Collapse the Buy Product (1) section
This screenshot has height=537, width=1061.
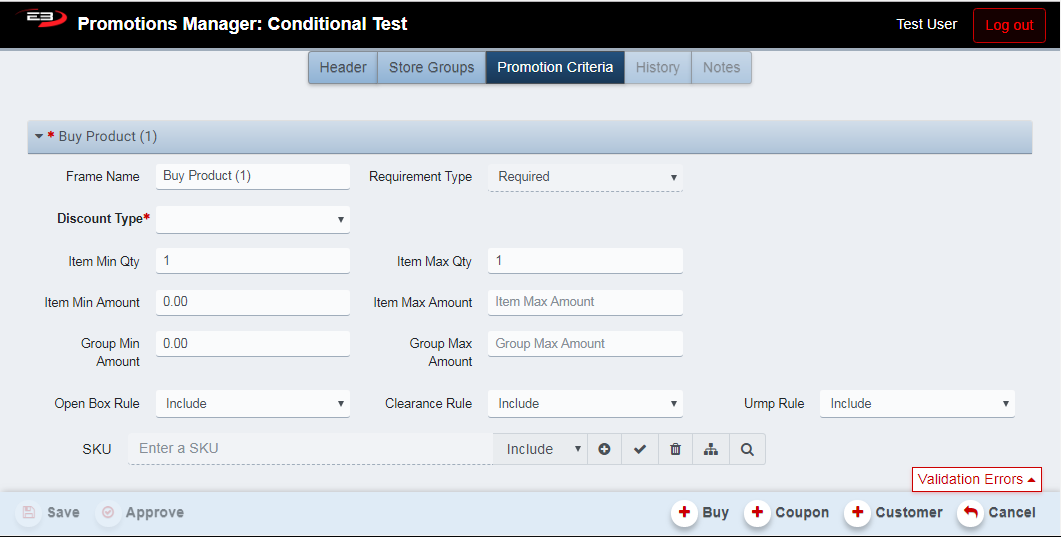(39, 136)
